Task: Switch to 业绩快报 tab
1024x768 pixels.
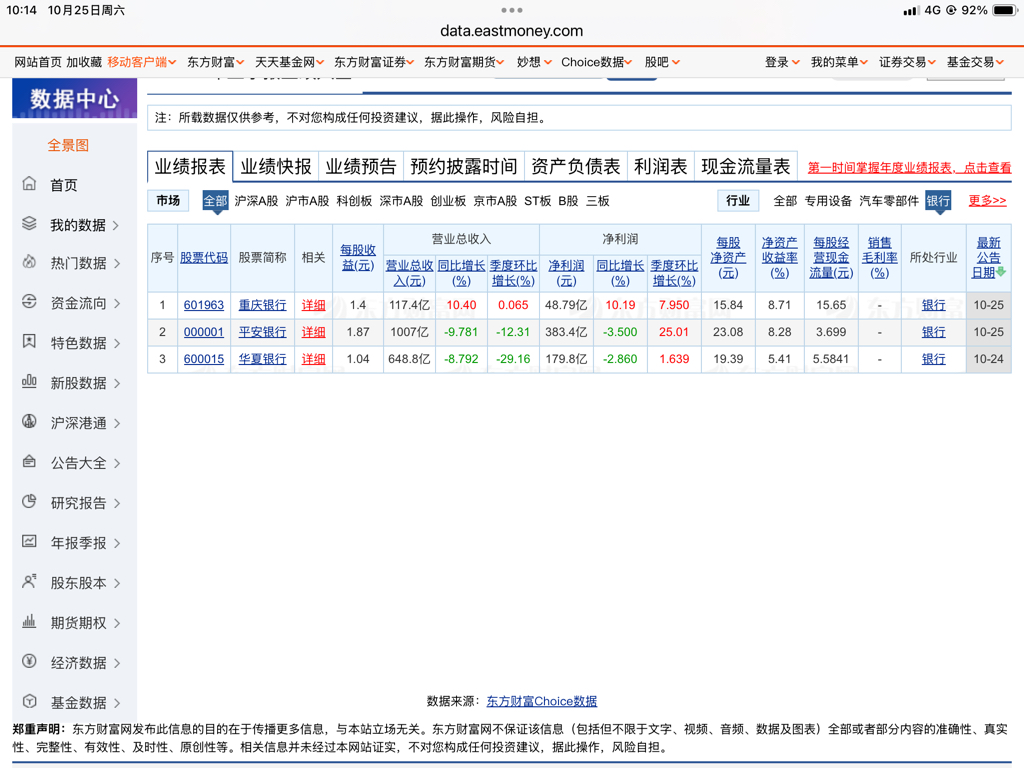Action: 276,167
